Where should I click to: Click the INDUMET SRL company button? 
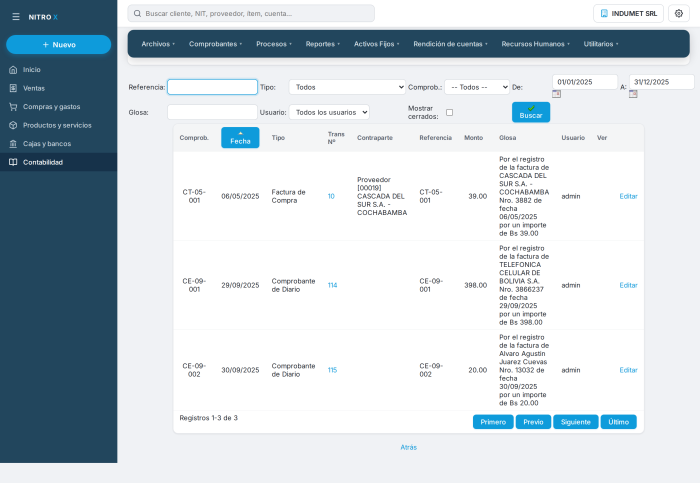[x=628, y=13]
